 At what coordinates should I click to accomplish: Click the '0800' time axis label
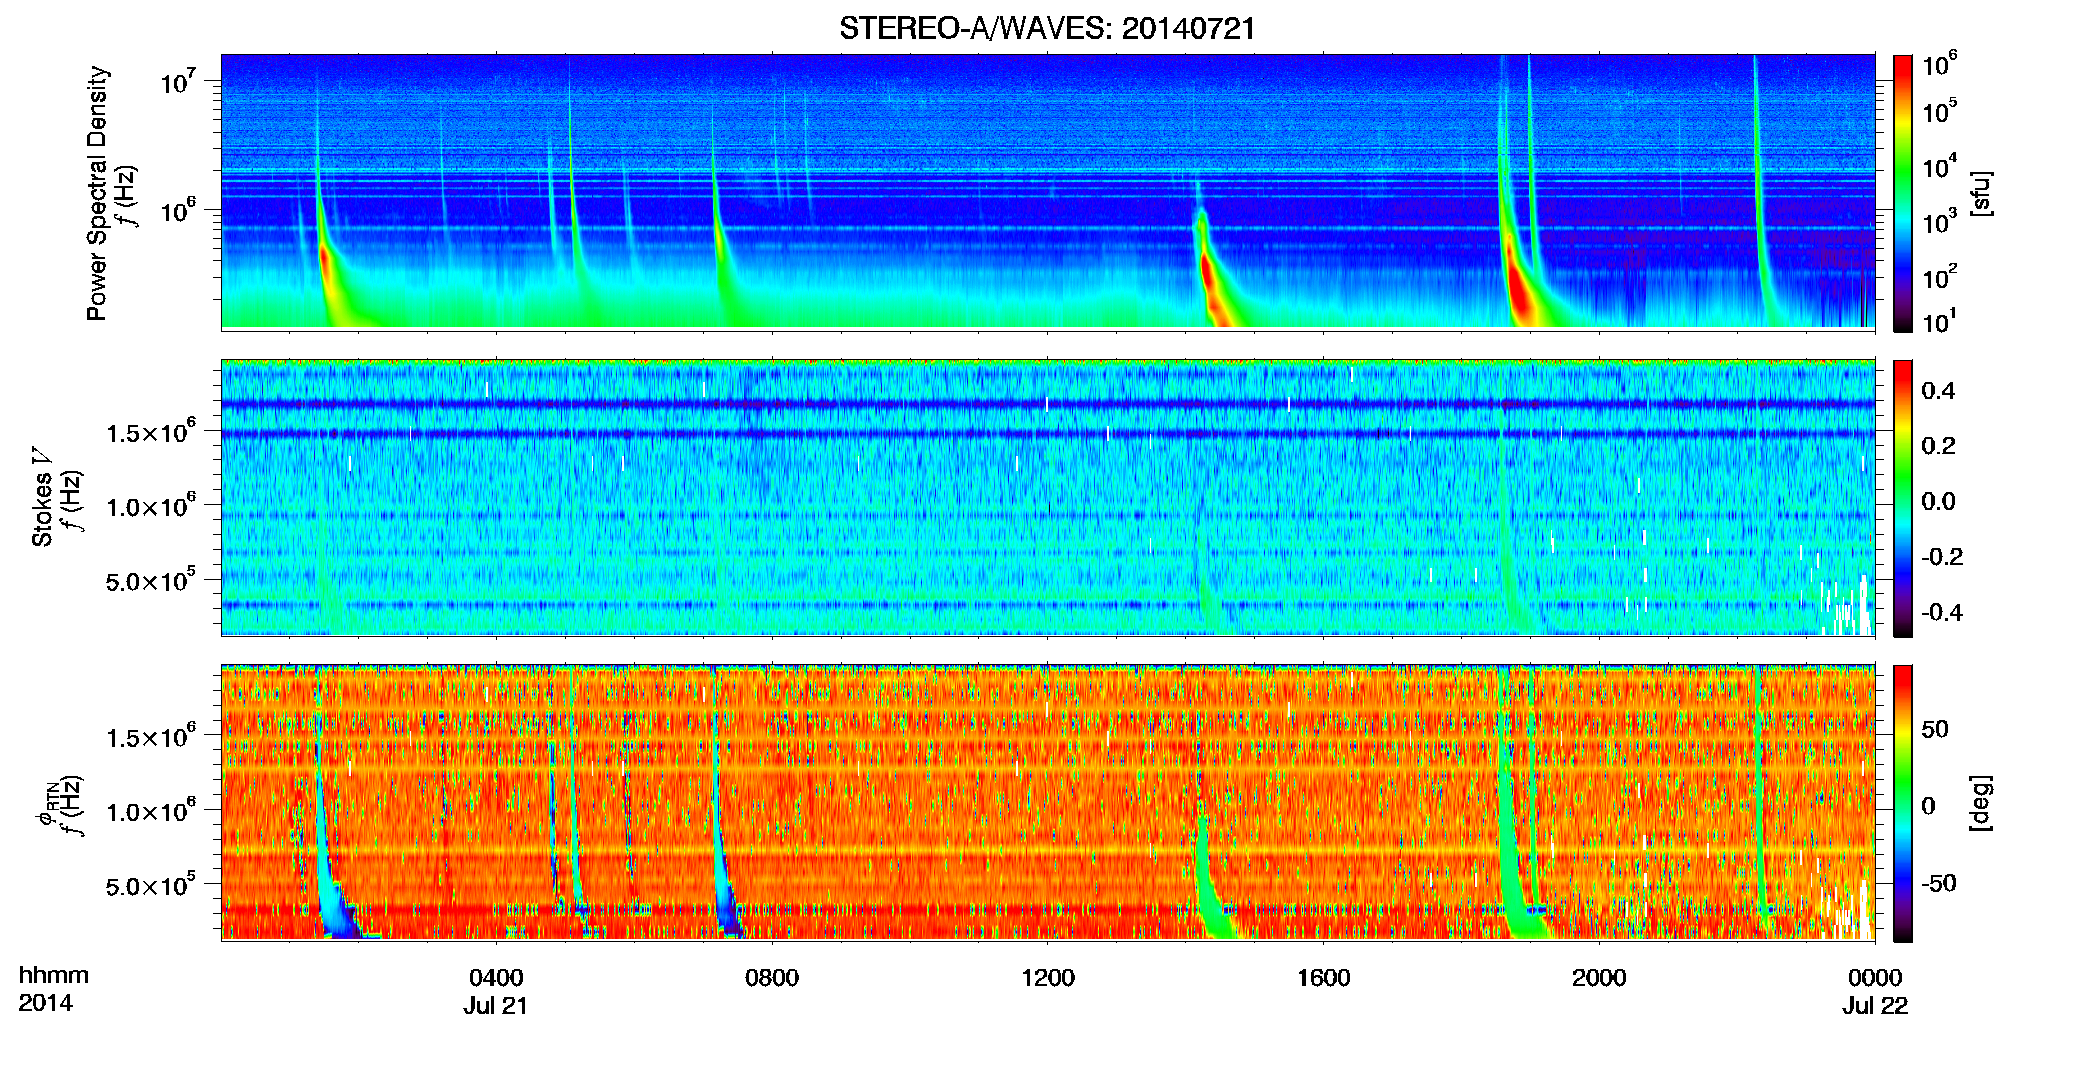pos(772,978)
